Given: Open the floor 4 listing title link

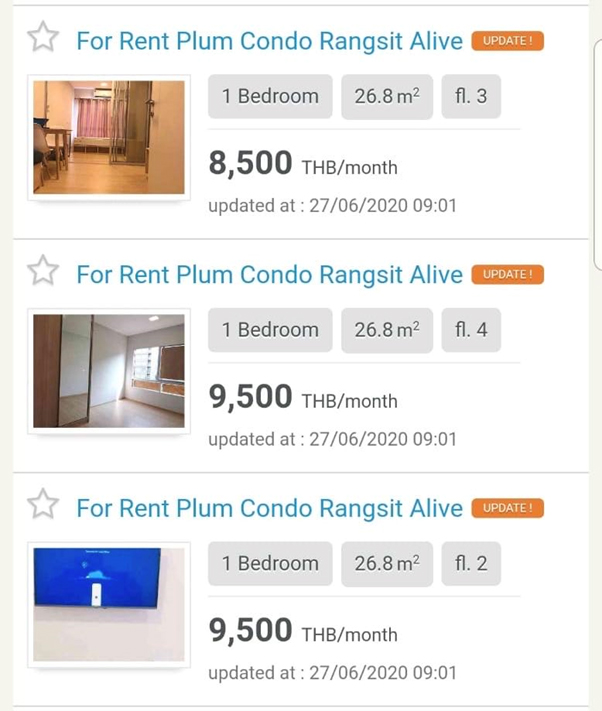Looking at the screenshot, I should point(269,274).
